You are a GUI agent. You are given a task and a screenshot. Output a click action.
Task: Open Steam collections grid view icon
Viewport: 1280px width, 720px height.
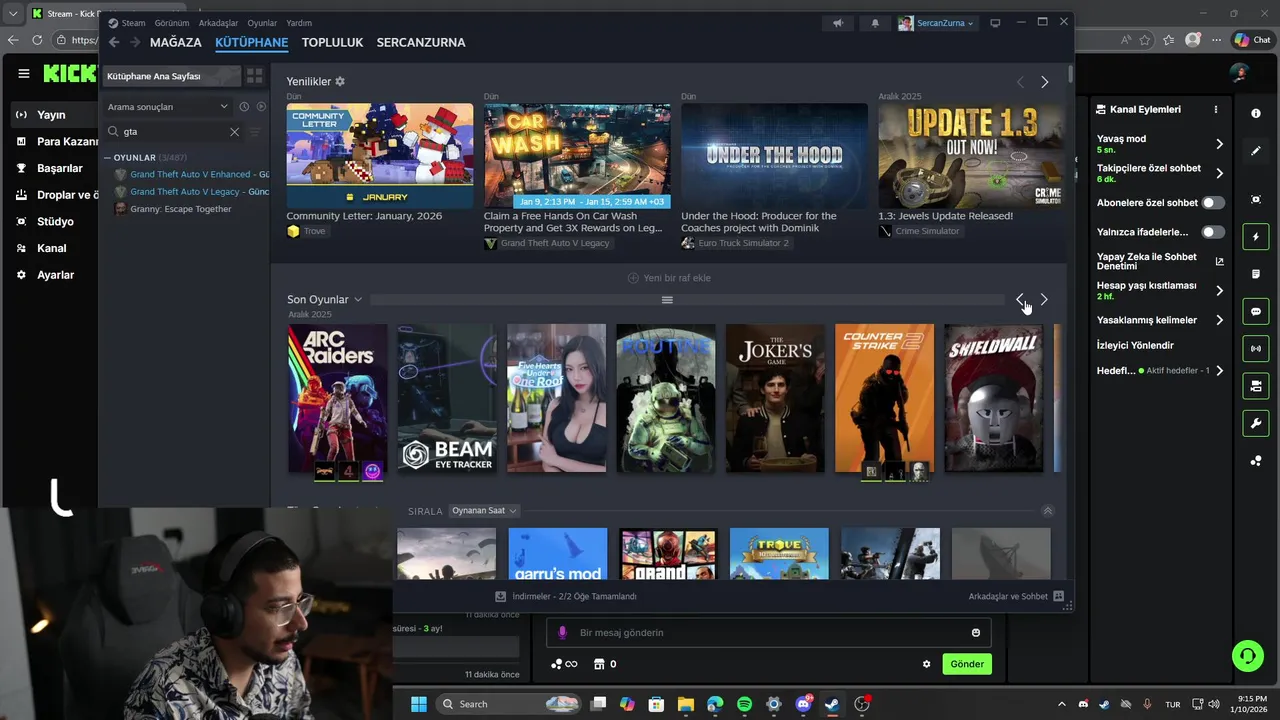click(255, 76)
